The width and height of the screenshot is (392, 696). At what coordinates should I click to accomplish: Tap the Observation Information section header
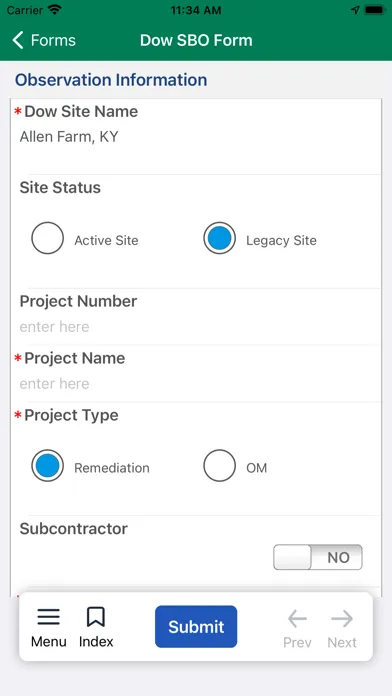[111, 80]
